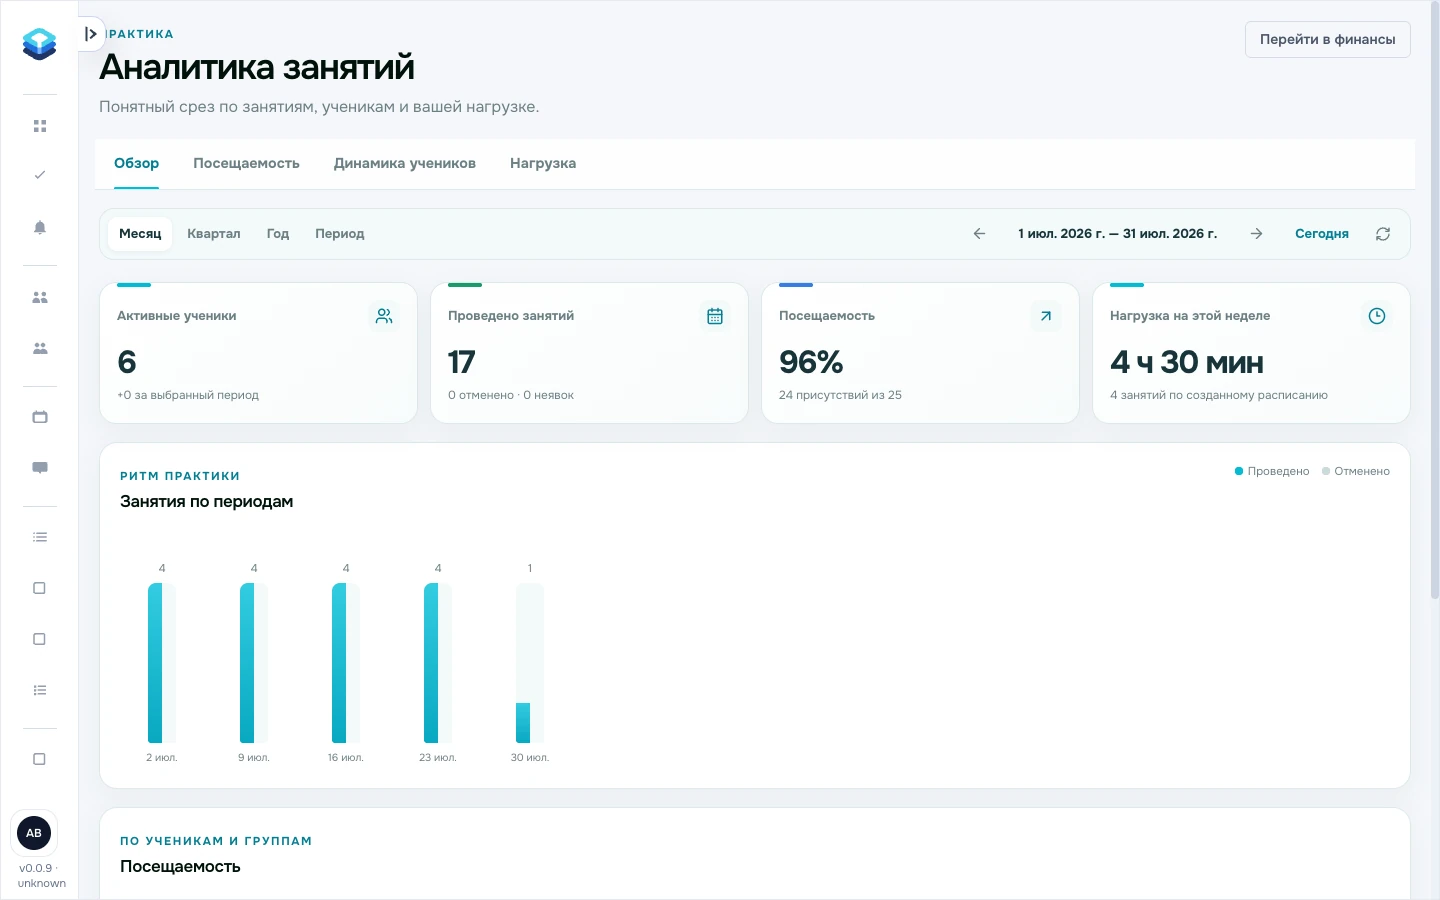Click '4 занятий по созданному расписанию' text
1440x900 pixels.
1219,395
